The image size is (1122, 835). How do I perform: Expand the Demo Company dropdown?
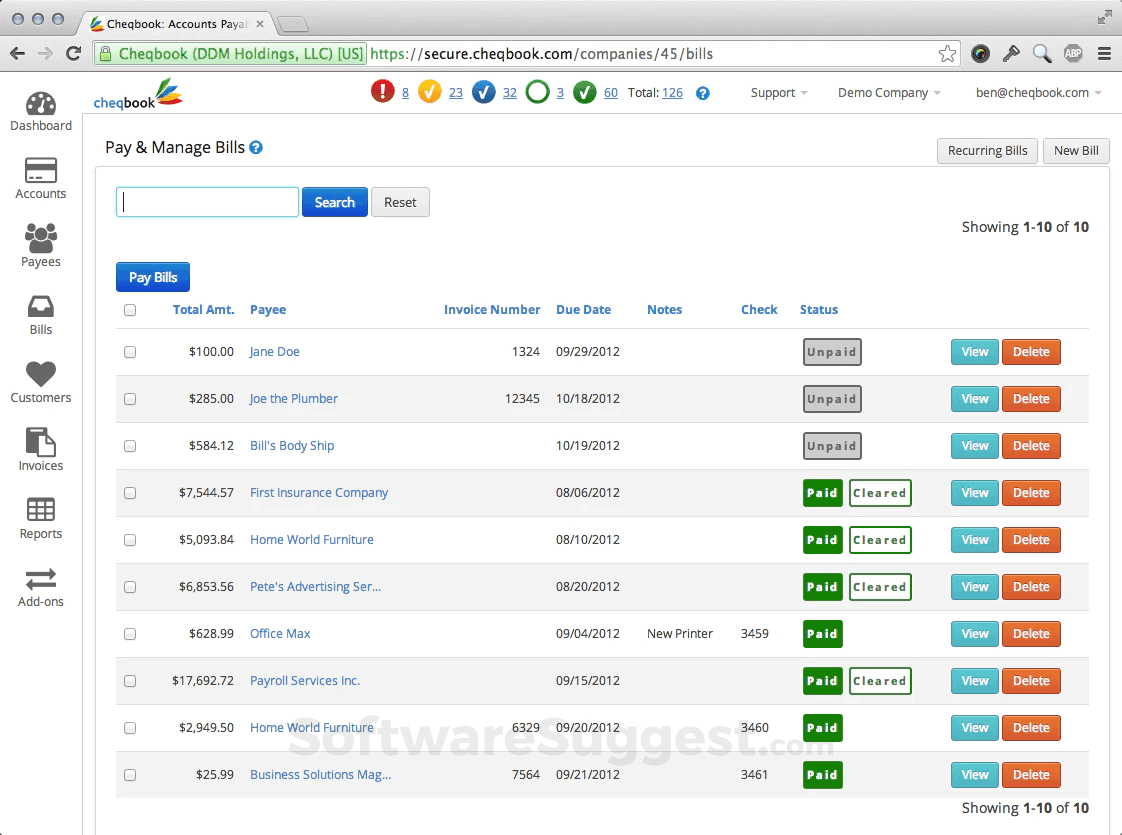[x=888, y=92]
